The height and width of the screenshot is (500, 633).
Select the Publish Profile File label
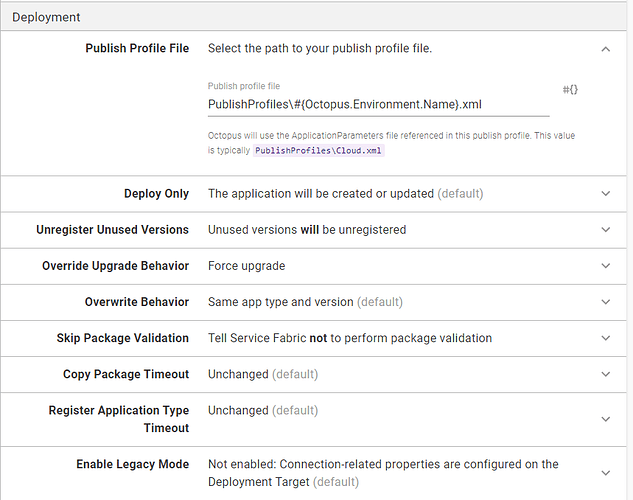tap(137, 48)
